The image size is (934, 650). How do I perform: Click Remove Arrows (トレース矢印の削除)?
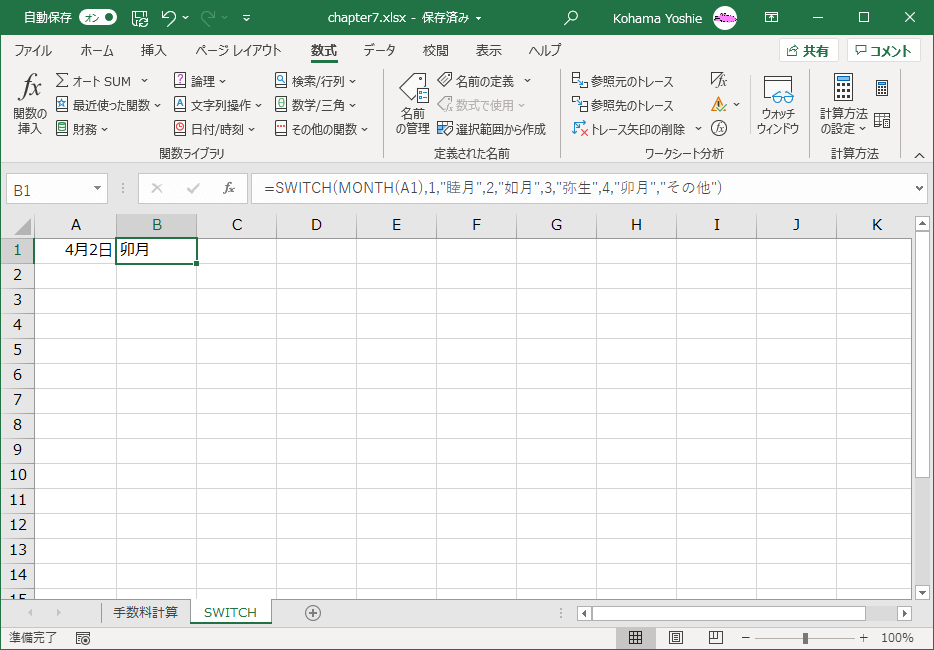[628, 129]
